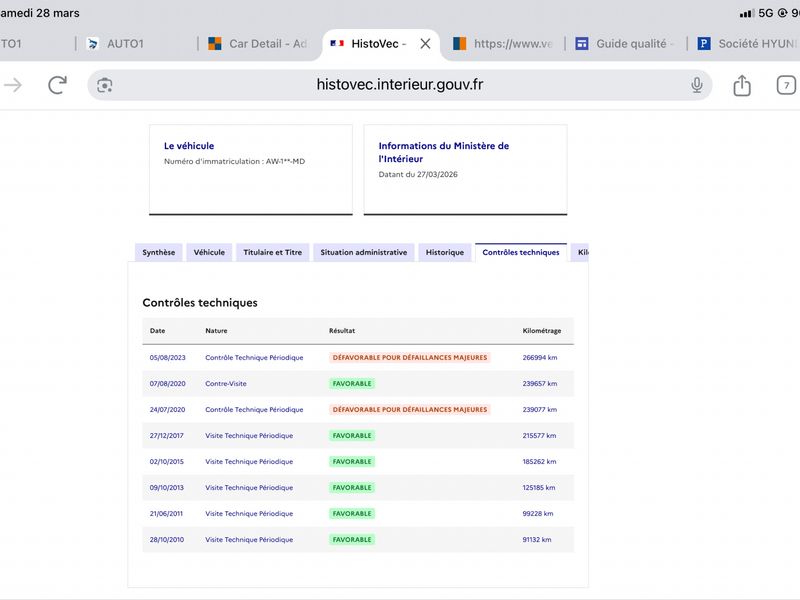The image size is (800, 600).
Task: Open the Situation administrative tab
Action: pos(363,253)
